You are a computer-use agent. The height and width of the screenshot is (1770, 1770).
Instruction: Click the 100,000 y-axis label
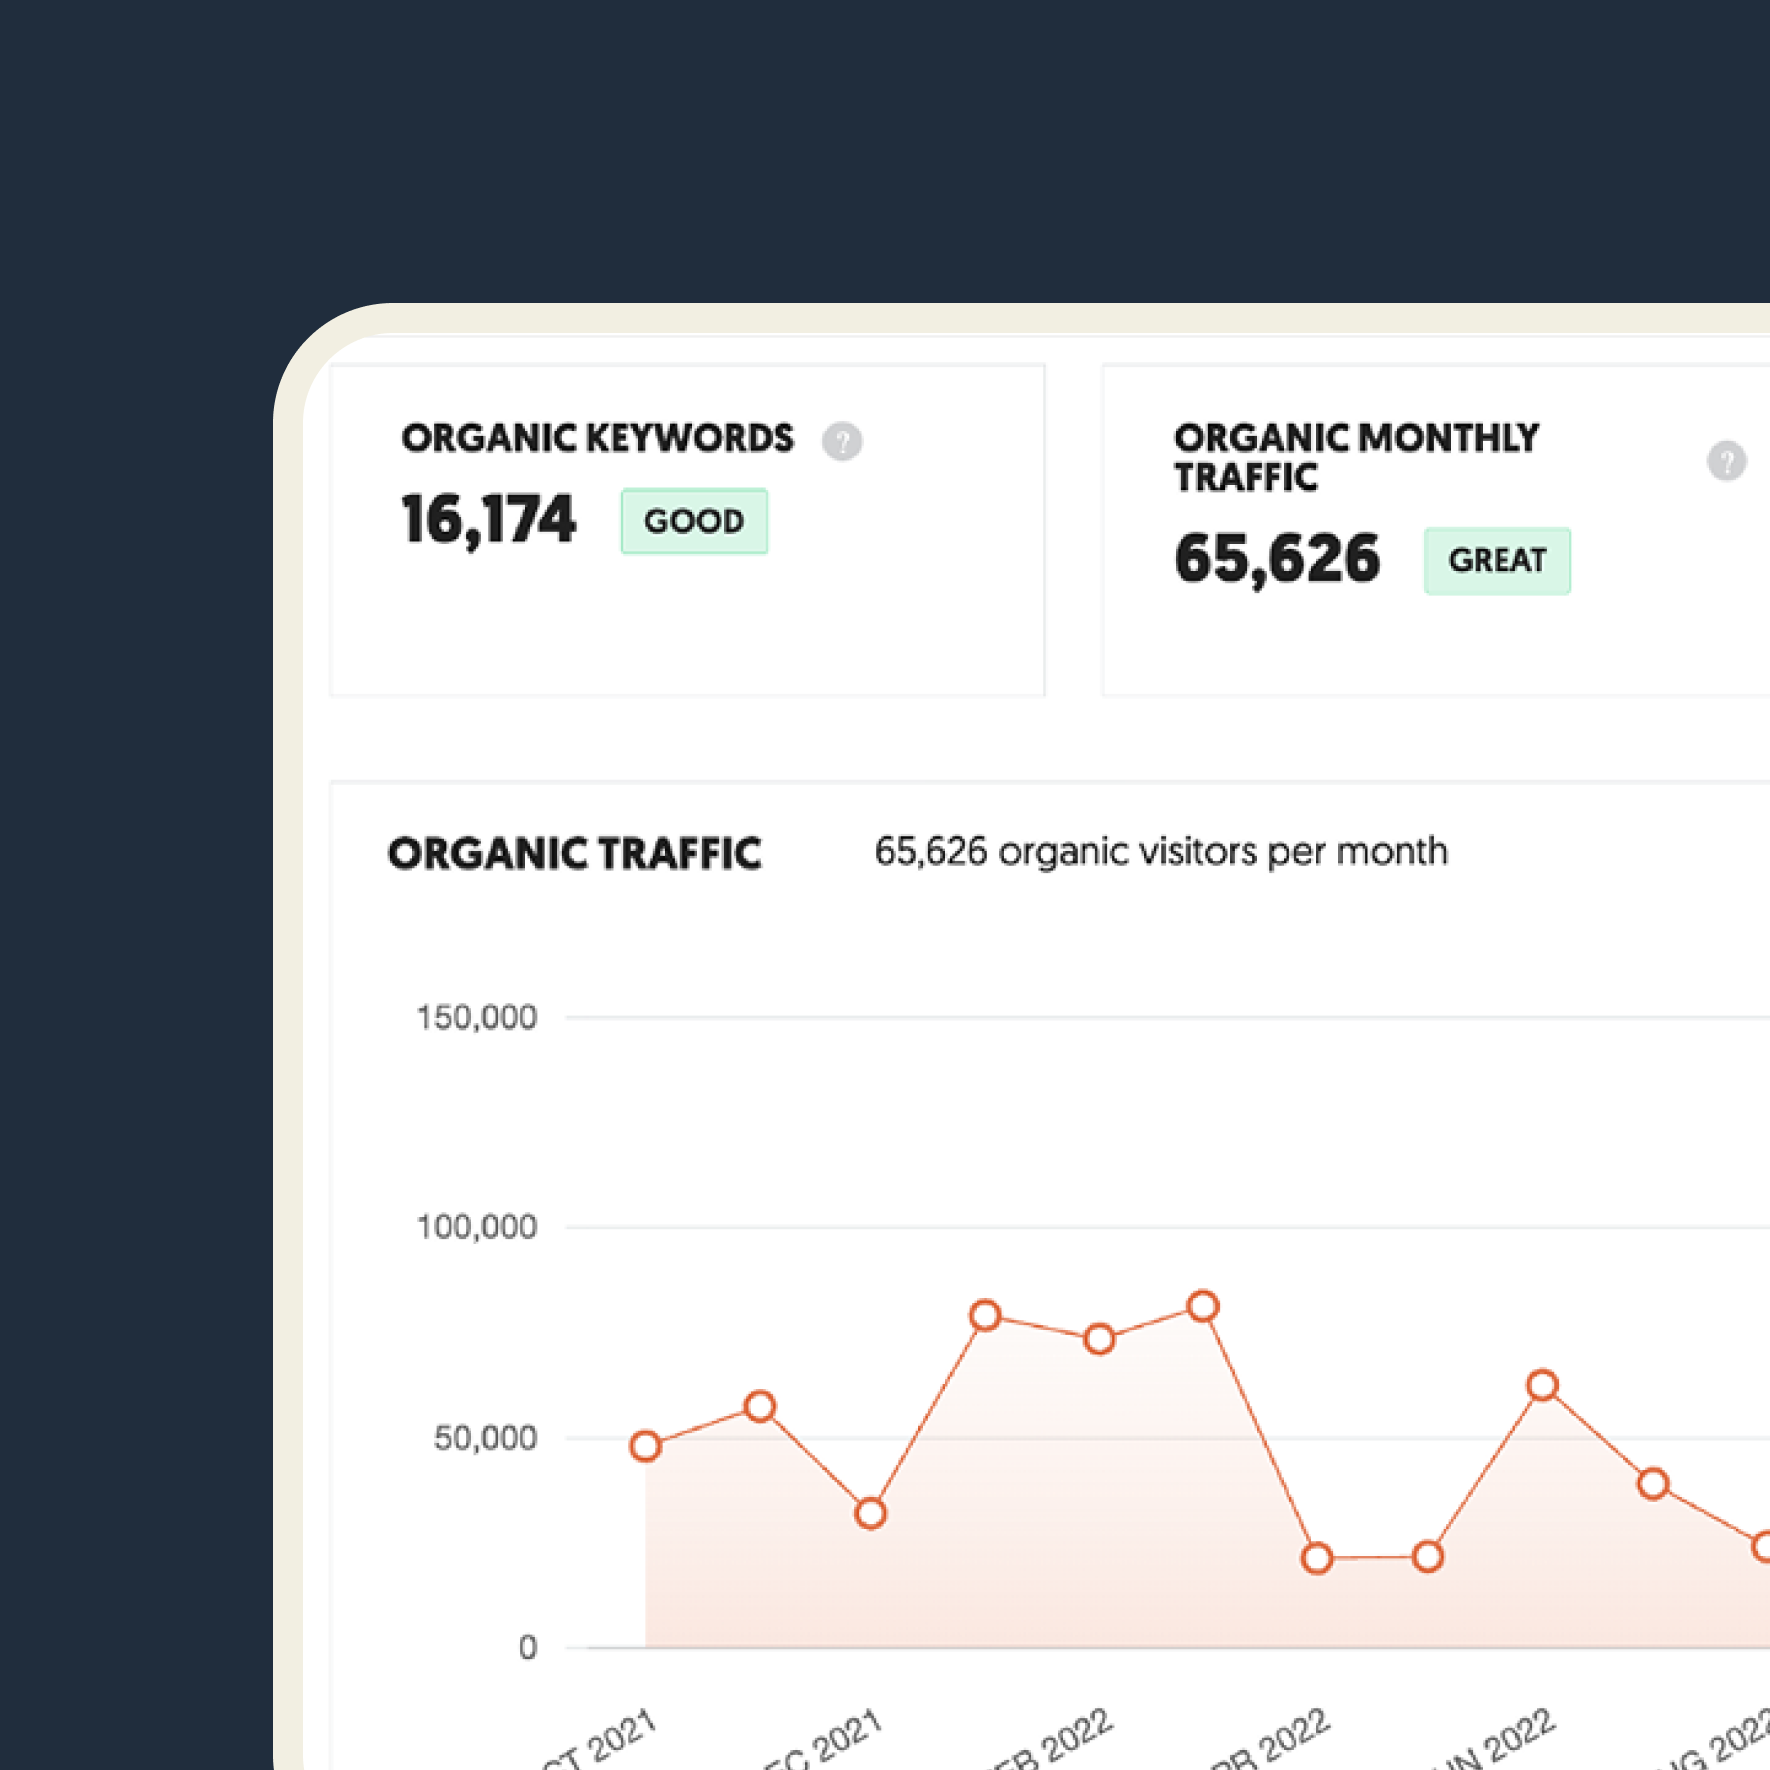tap(477, 1227)
